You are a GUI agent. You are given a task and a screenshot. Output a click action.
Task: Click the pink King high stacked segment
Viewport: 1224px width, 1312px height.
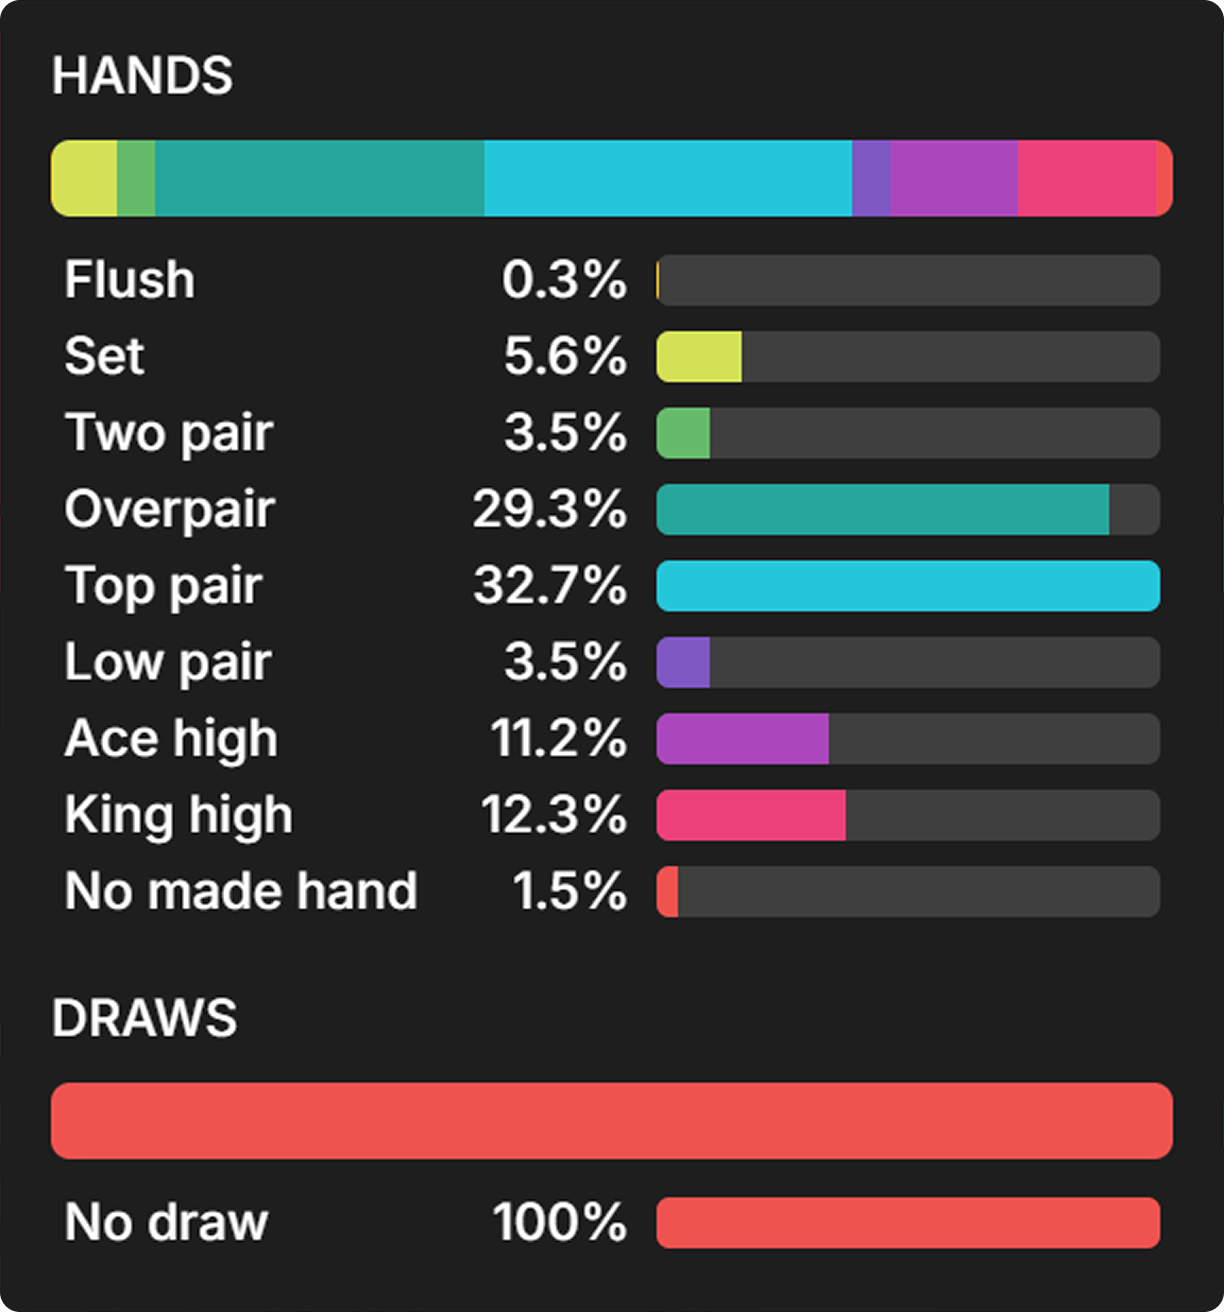point(1086,178)
